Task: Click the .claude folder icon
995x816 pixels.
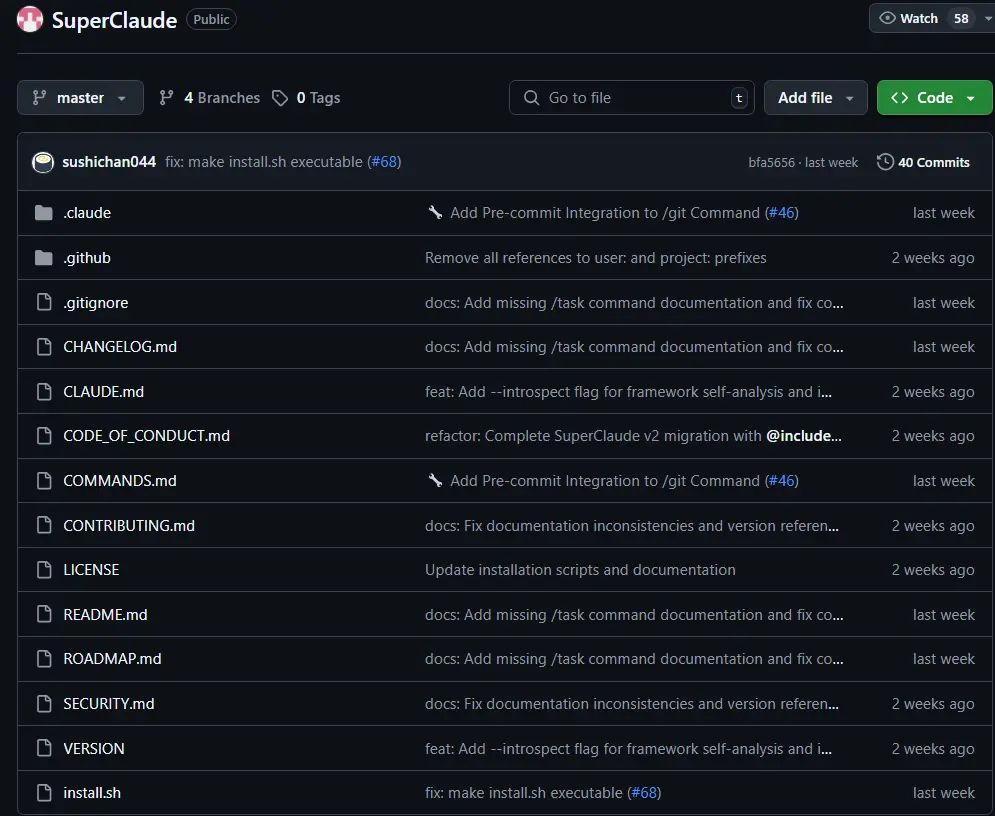Action: (43, 213)
